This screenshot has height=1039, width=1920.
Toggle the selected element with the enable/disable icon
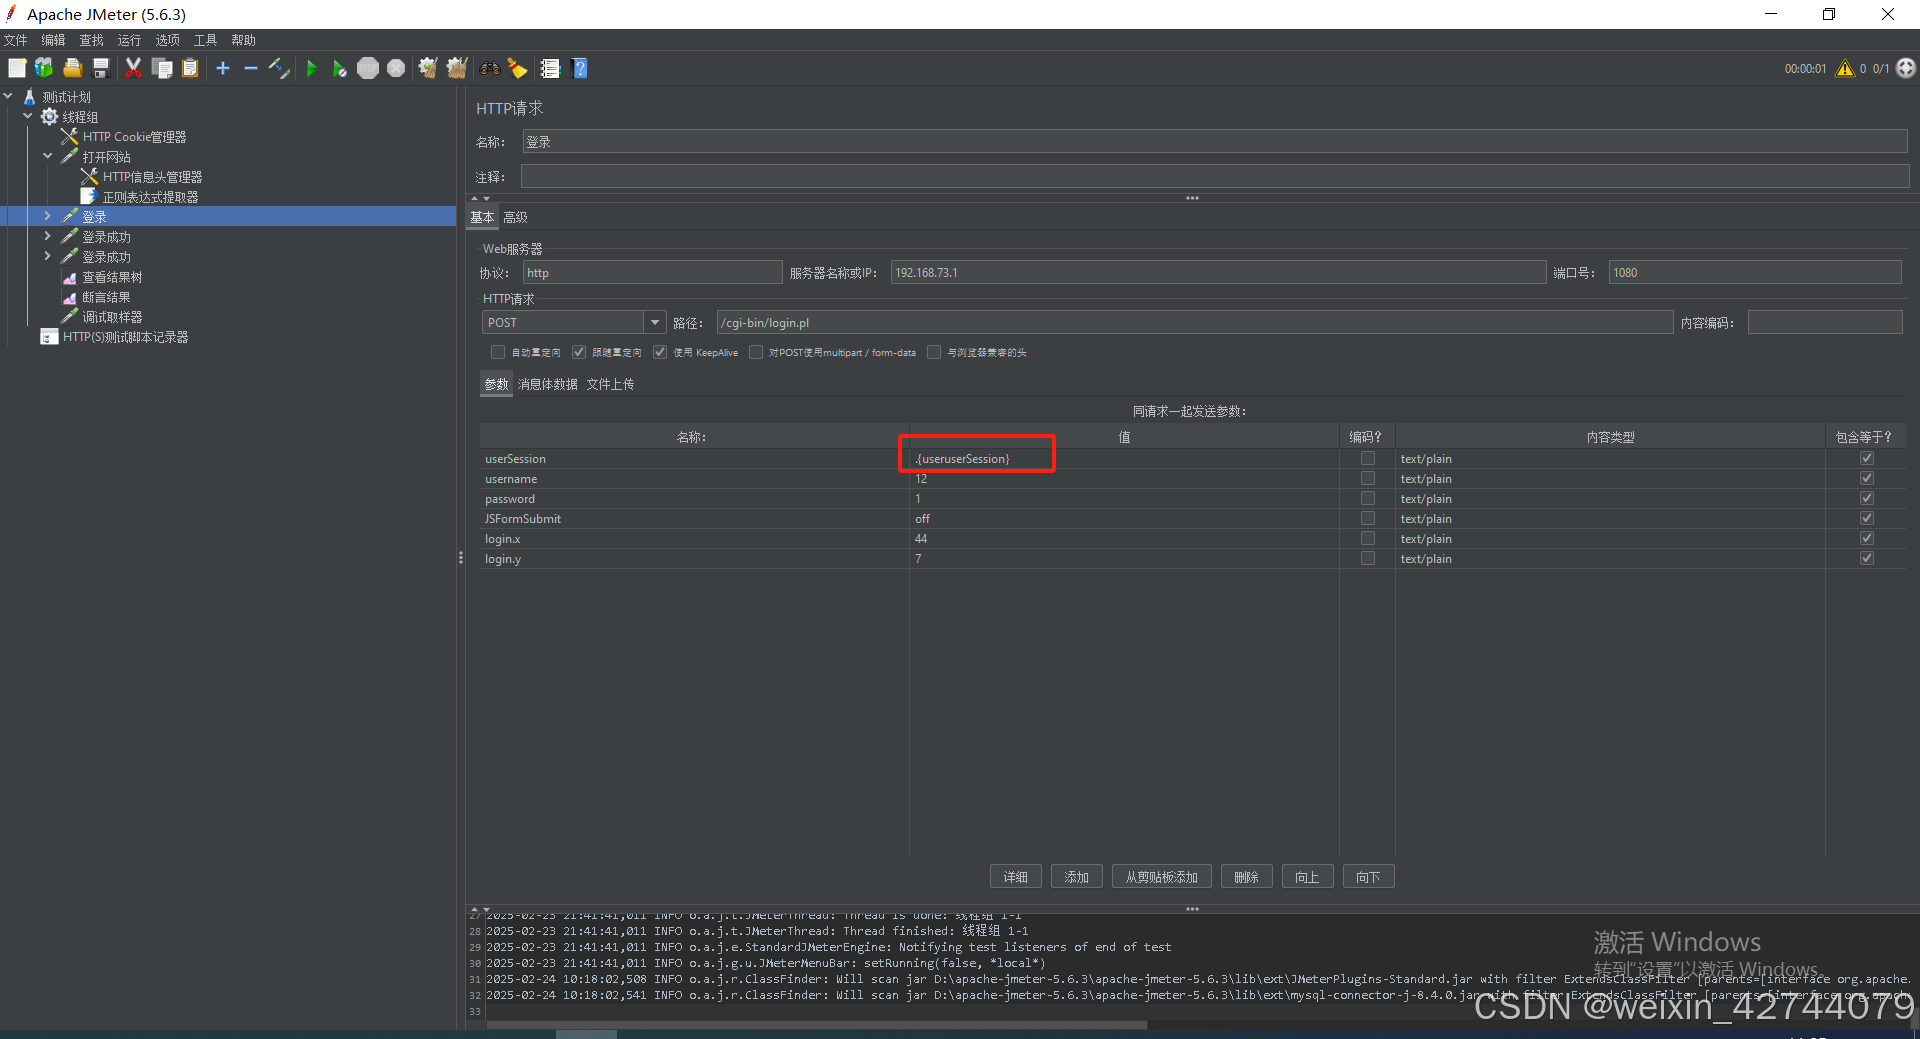[x=279, y=68]
